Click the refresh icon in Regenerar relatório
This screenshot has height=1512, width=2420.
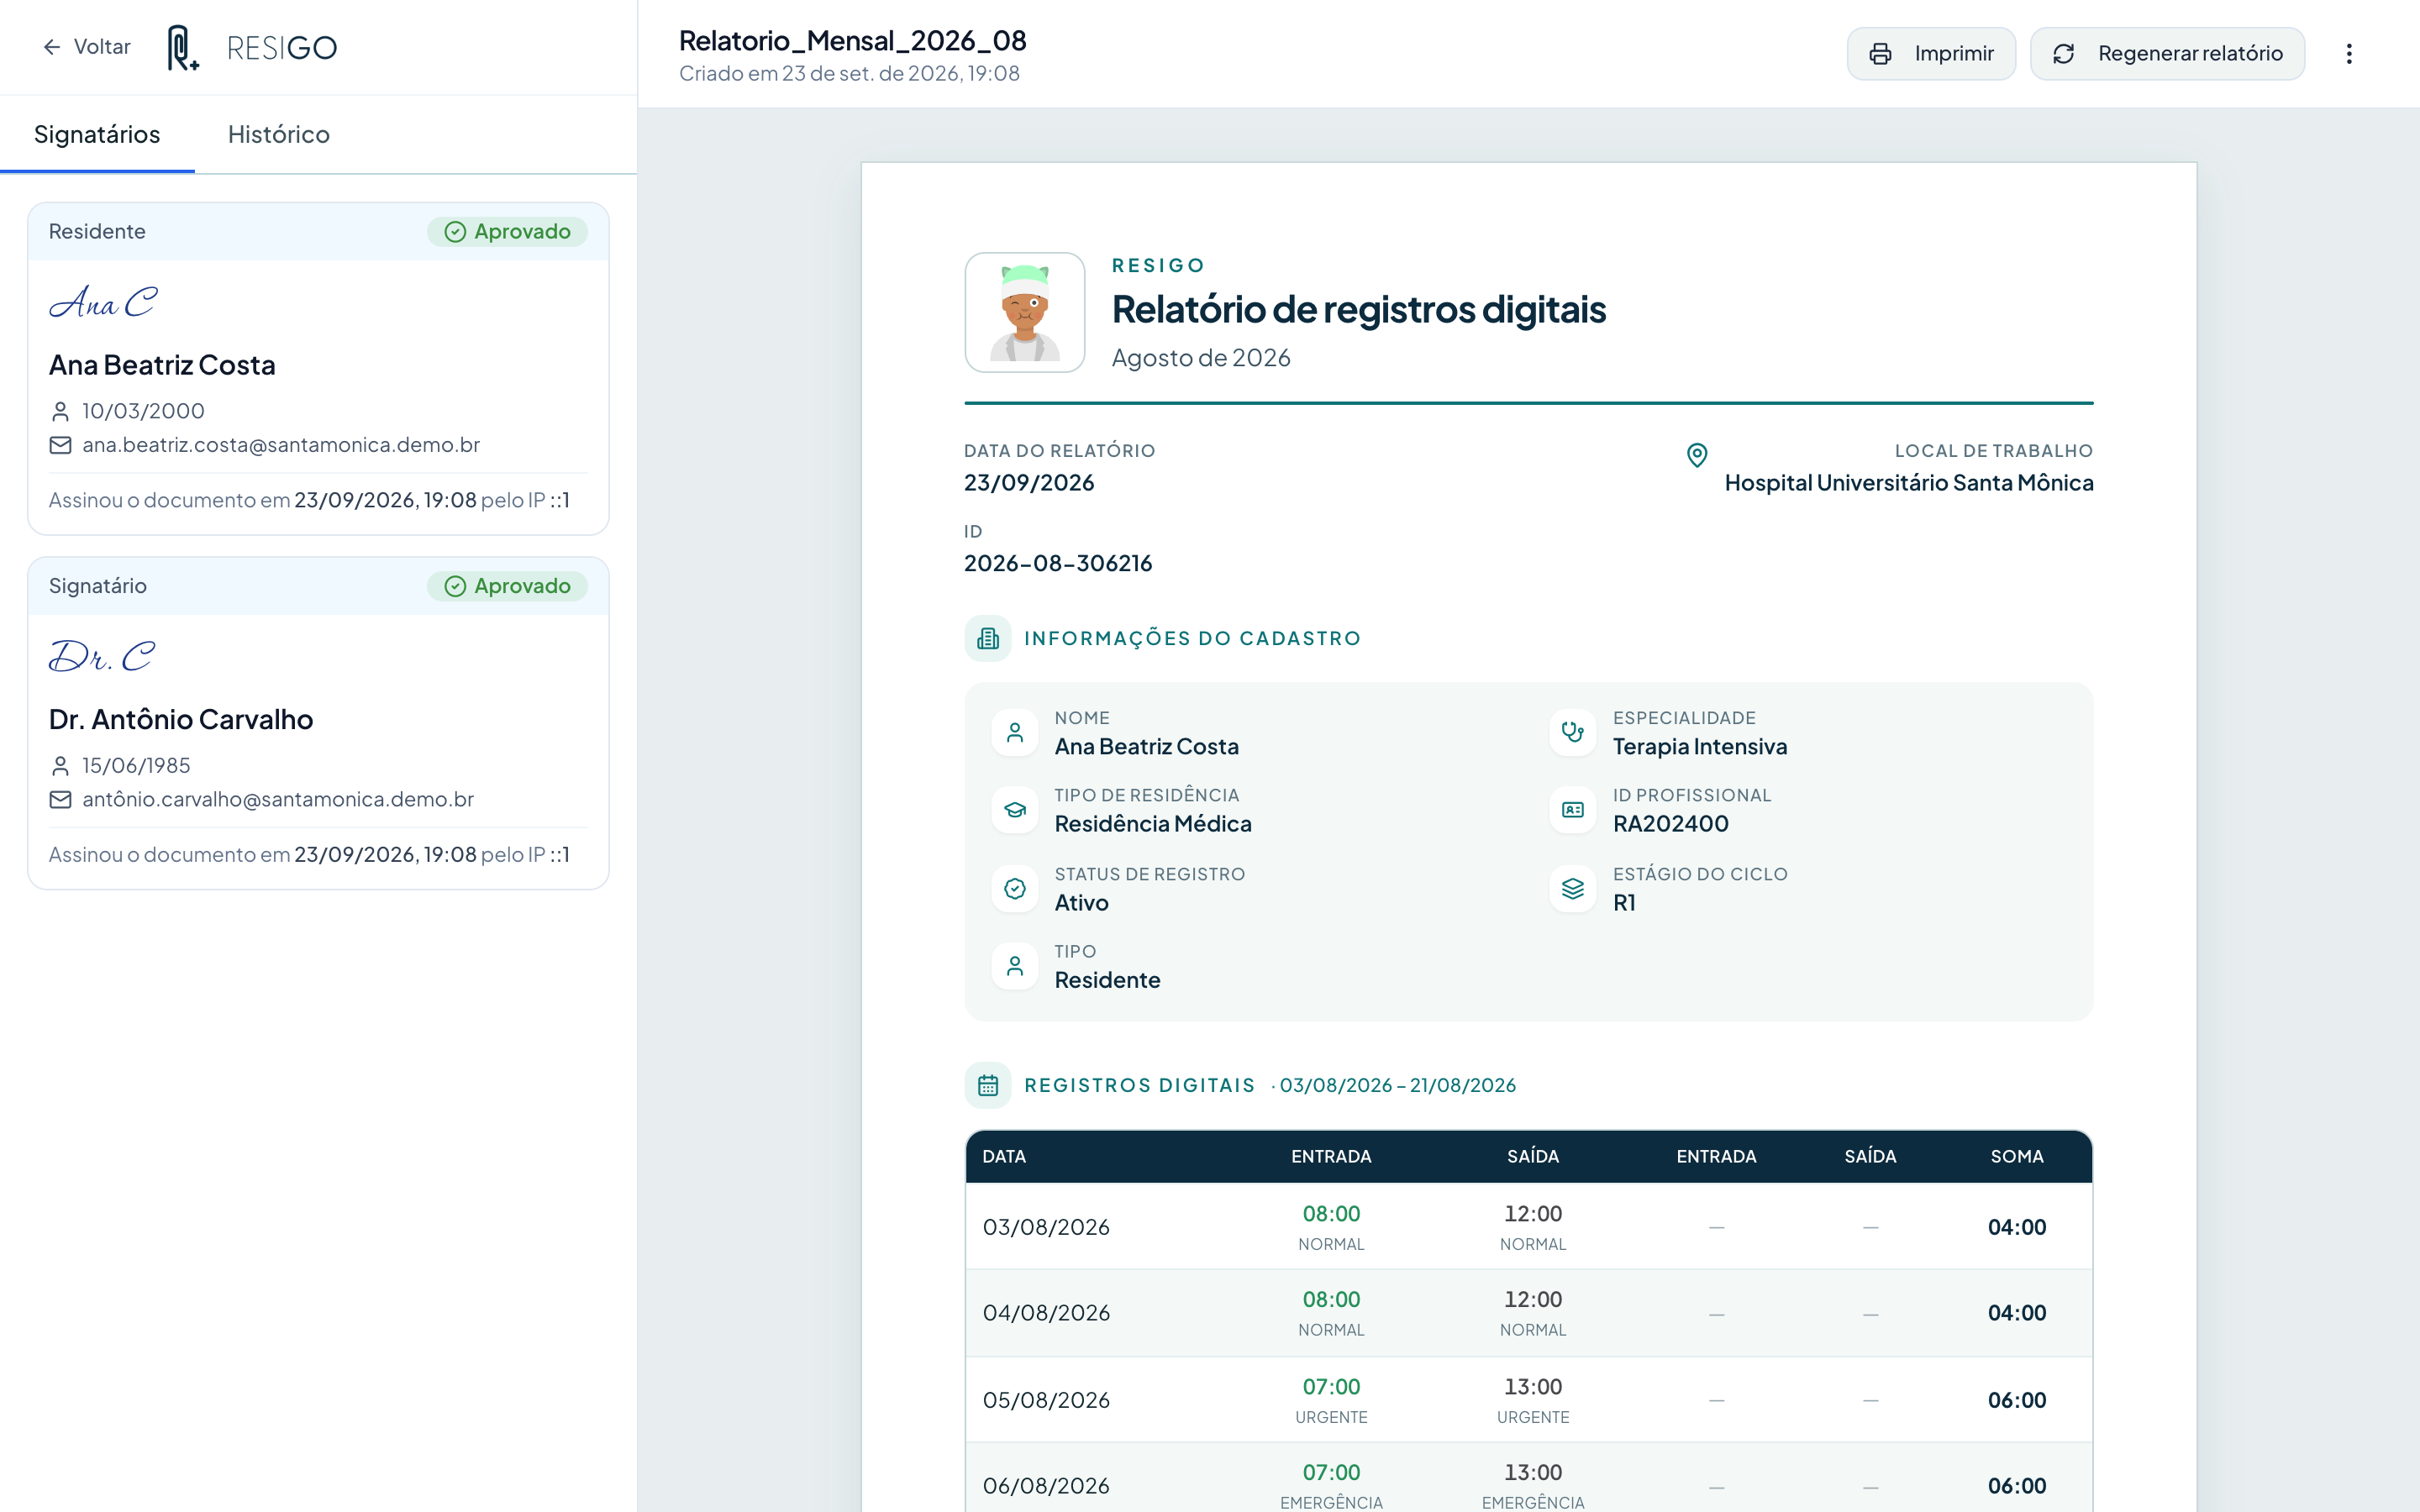pos(2064,54)
